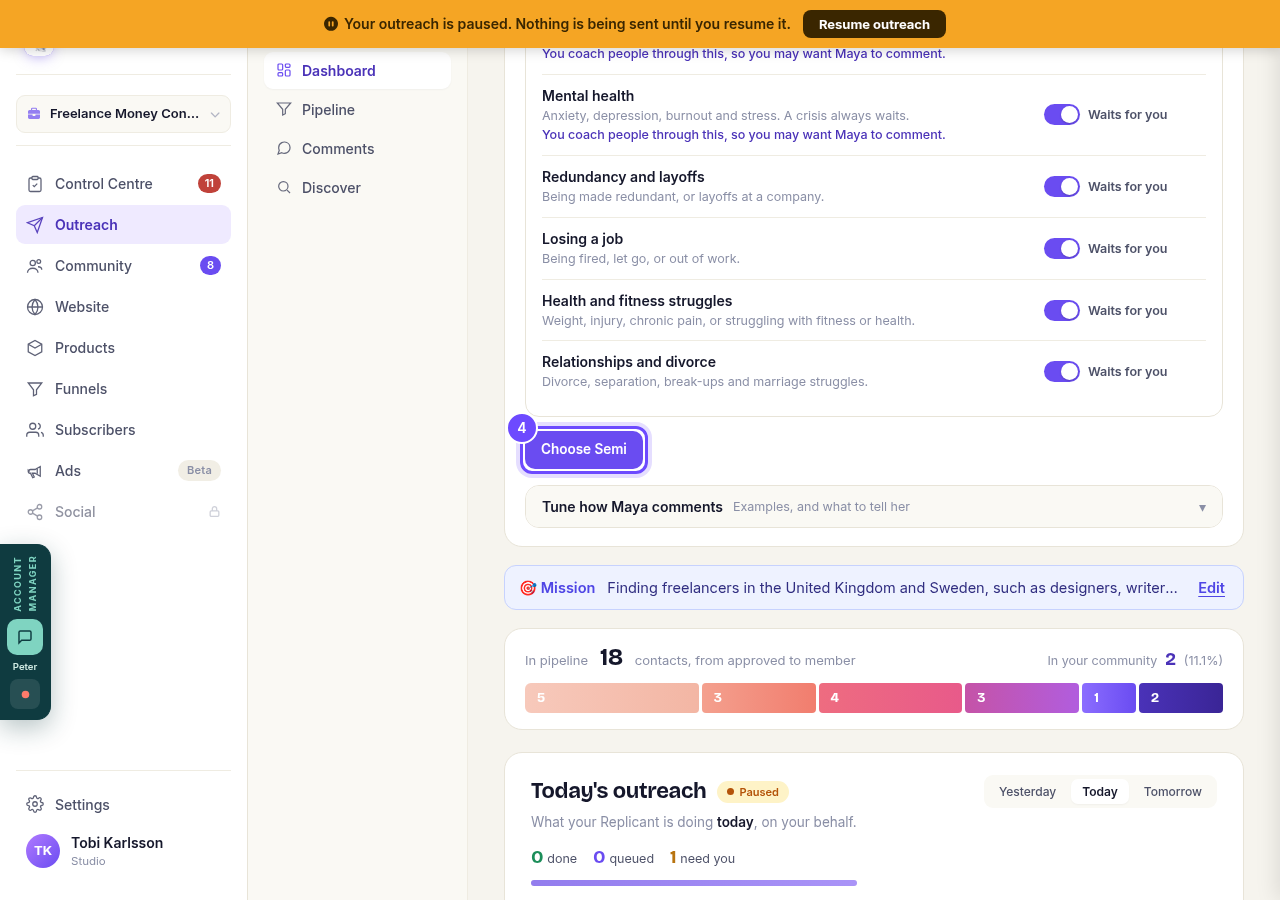Click the Community badge showing 8
1280x900 pixels.
click(210, 266)
